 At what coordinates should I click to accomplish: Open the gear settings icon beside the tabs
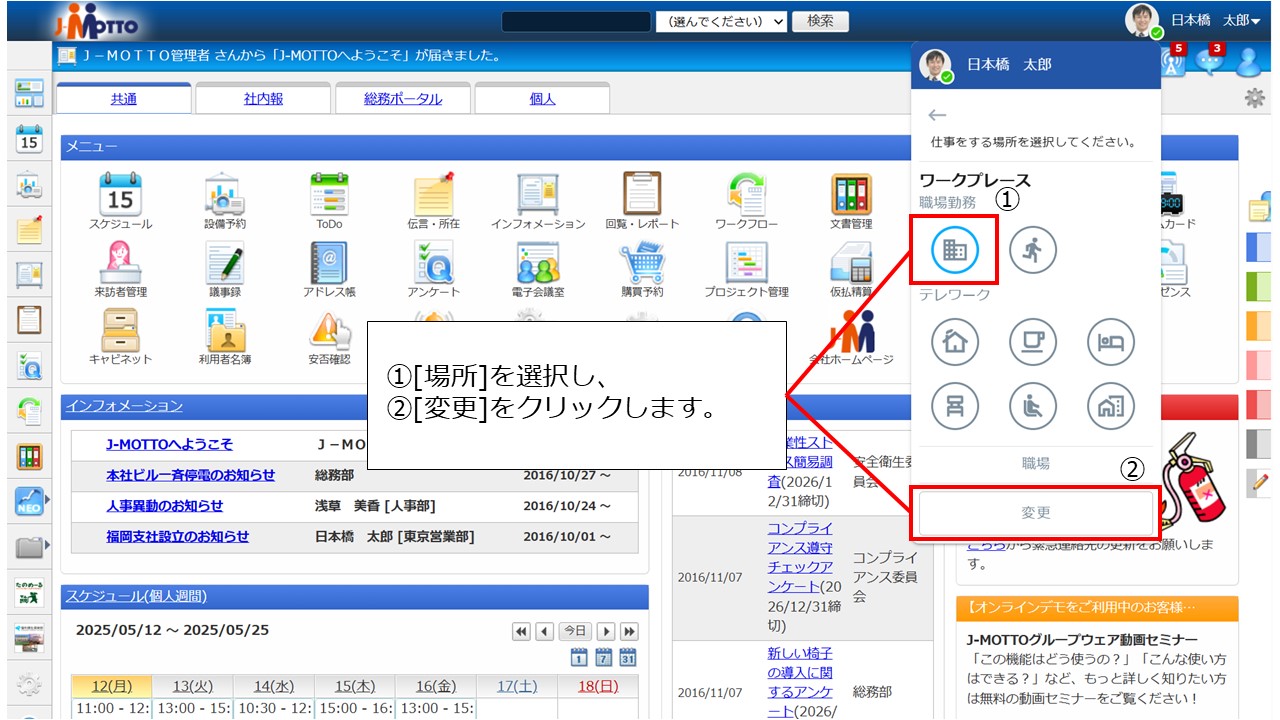point(1254,98)
